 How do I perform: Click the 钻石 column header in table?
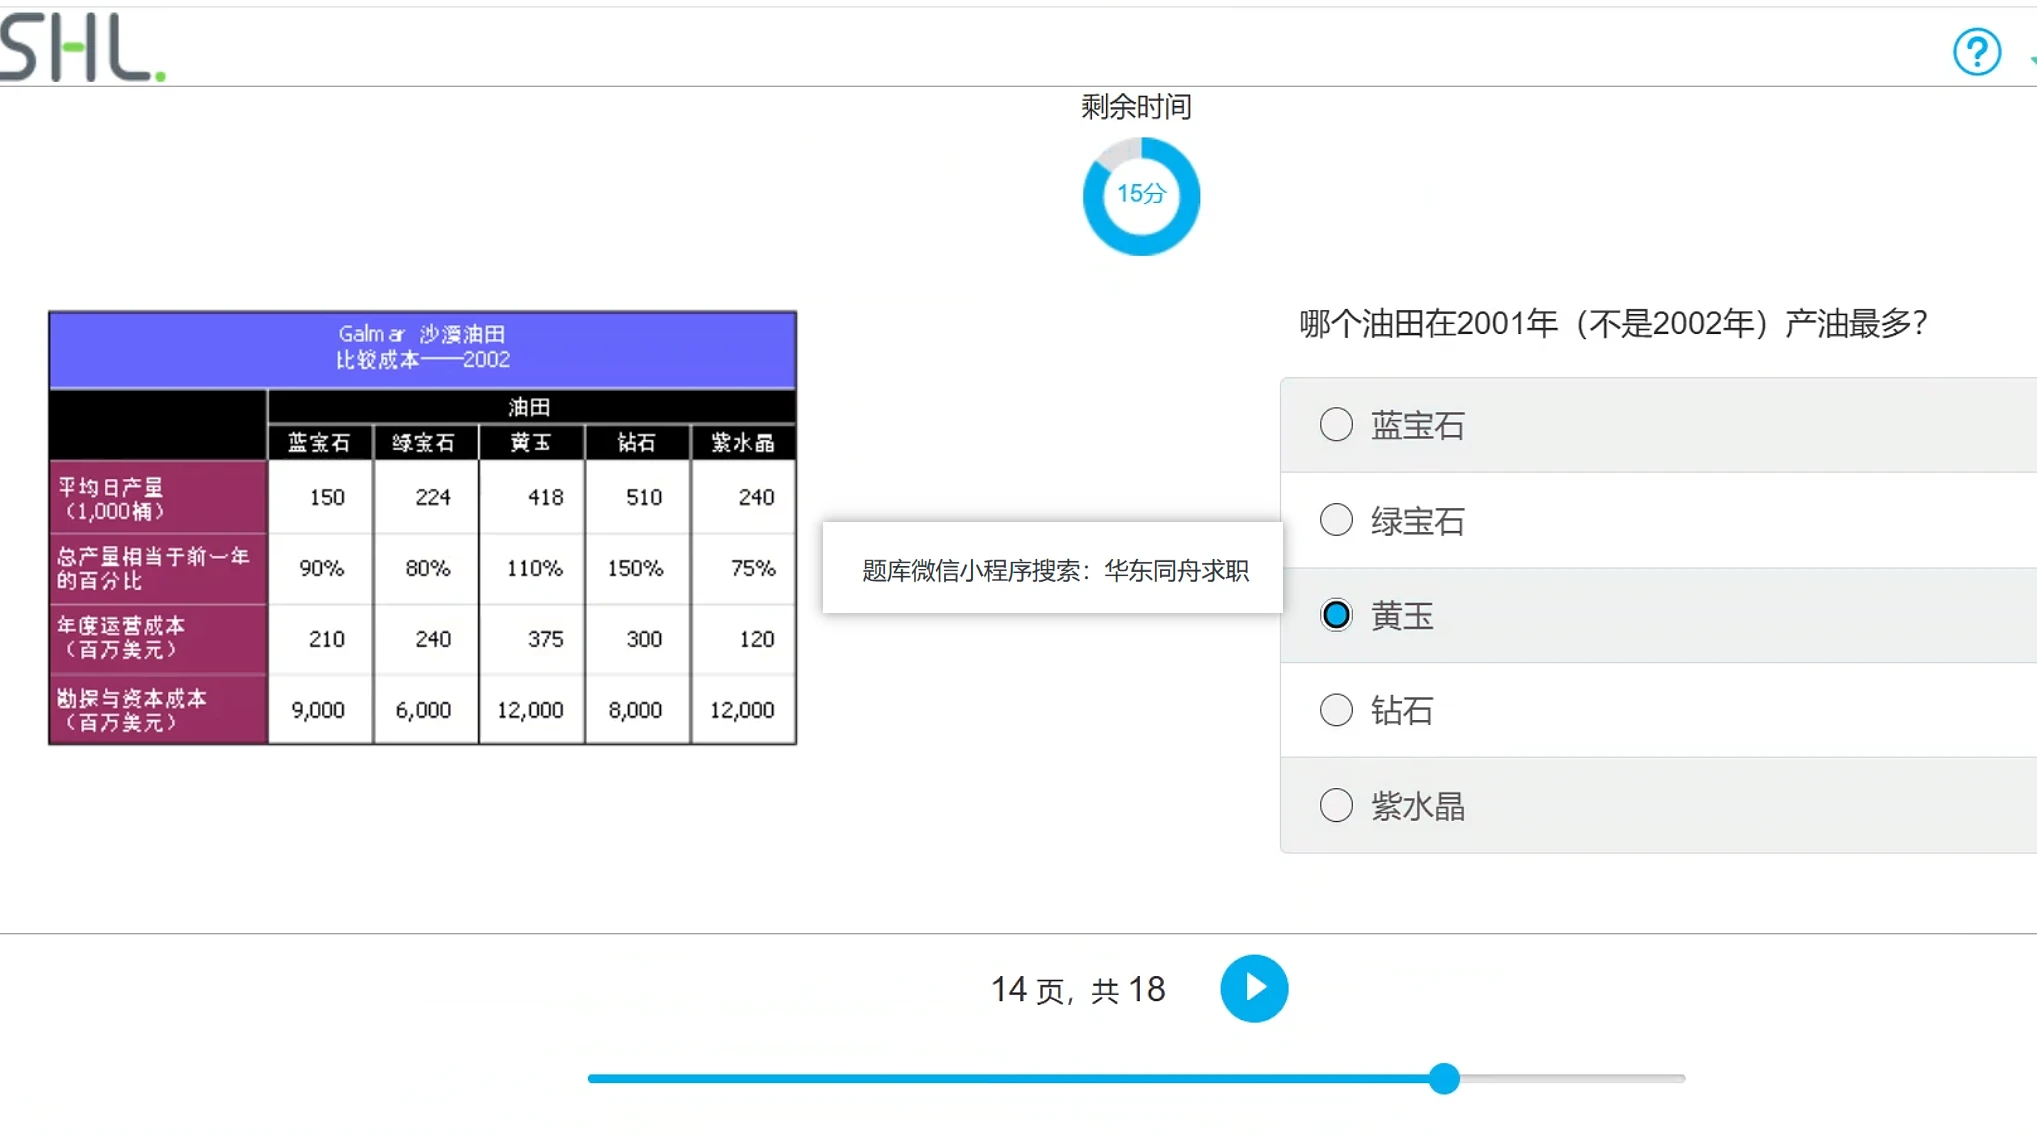636,442
